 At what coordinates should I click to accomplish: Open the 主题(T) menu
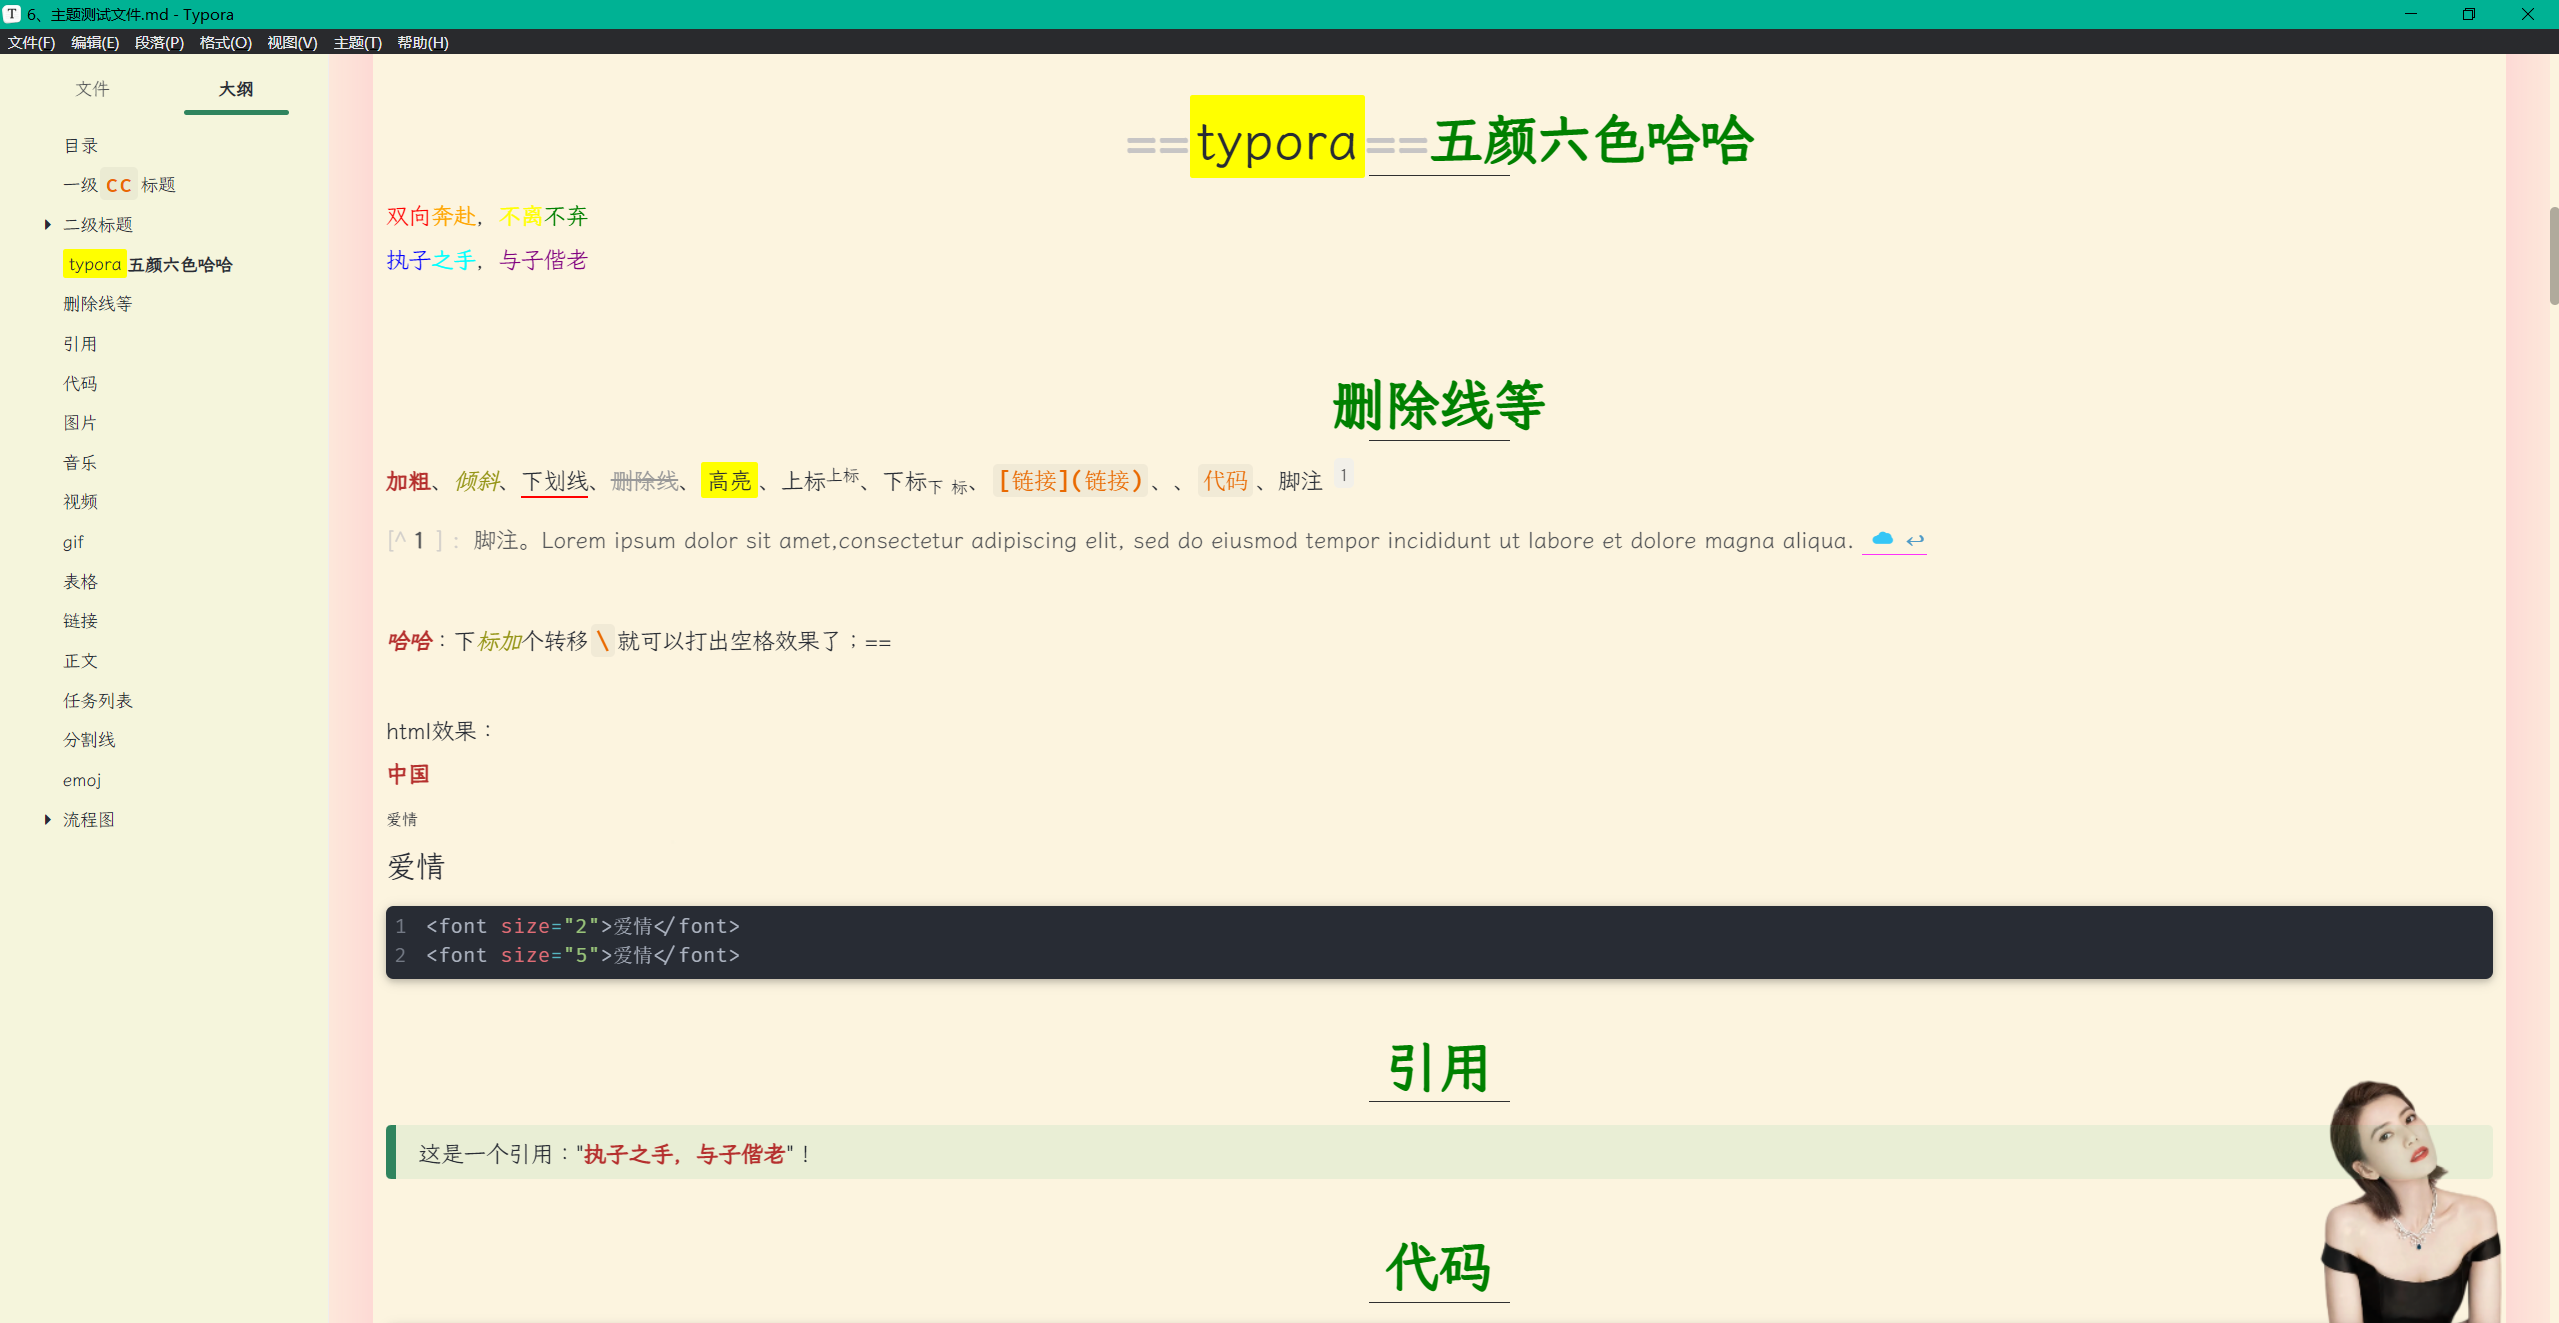tap(357, 42)
